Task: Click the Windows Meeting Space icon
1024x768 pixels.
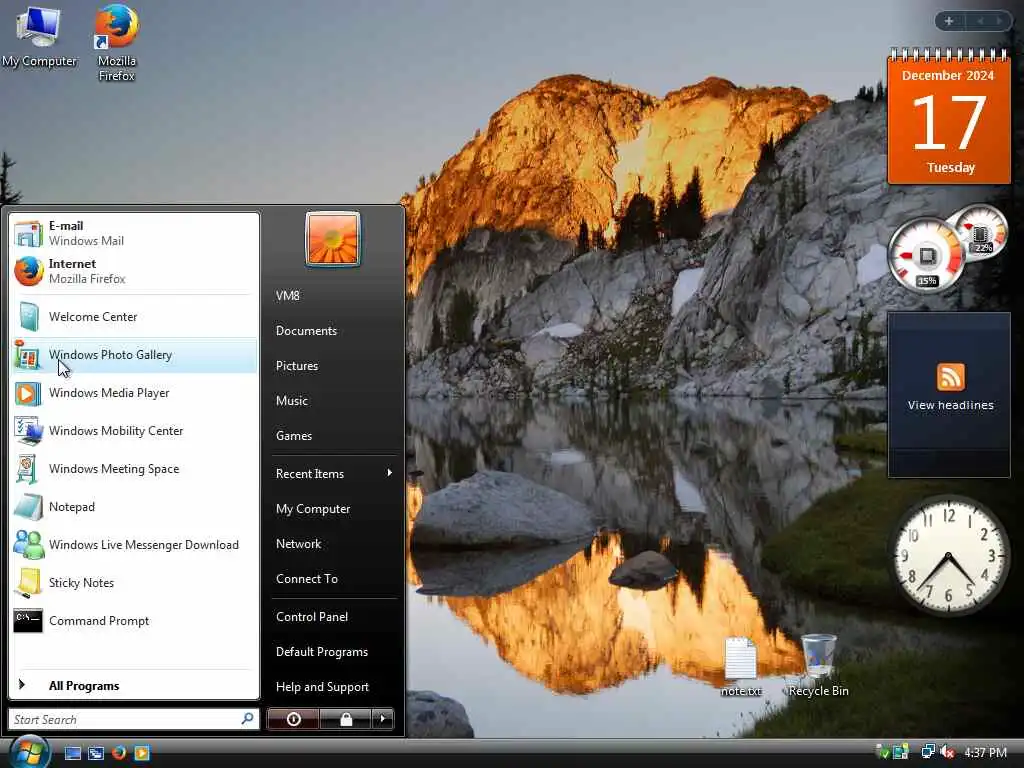Action: point(28,468)
